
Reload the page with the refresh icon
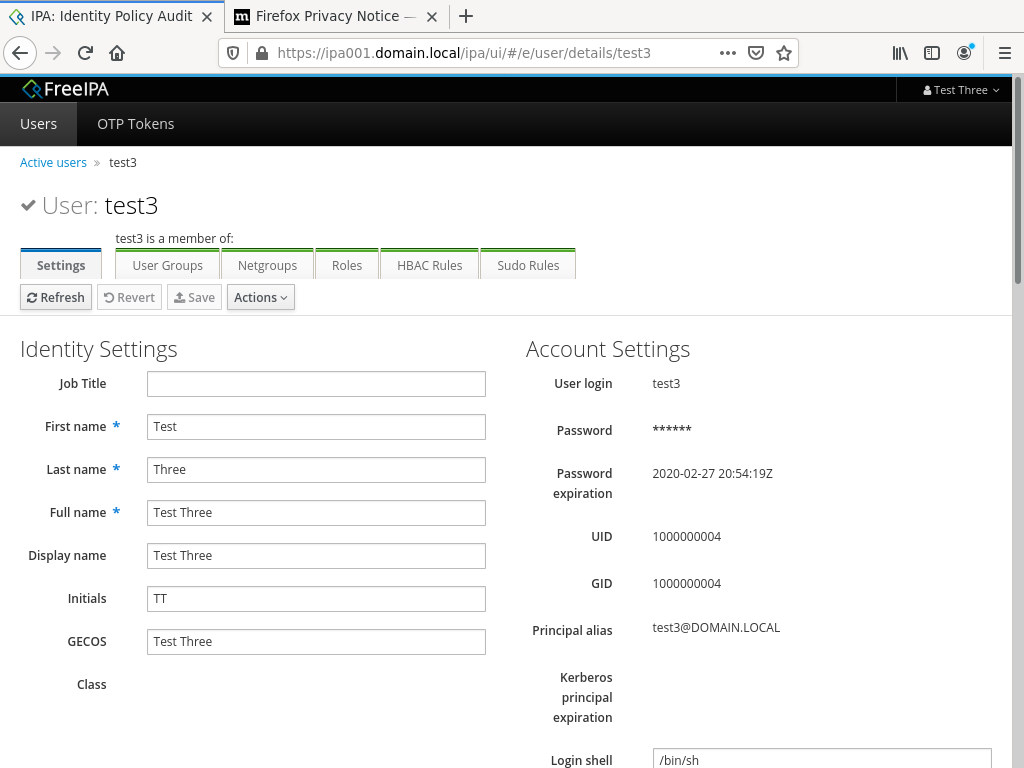[x=85, y=53]
